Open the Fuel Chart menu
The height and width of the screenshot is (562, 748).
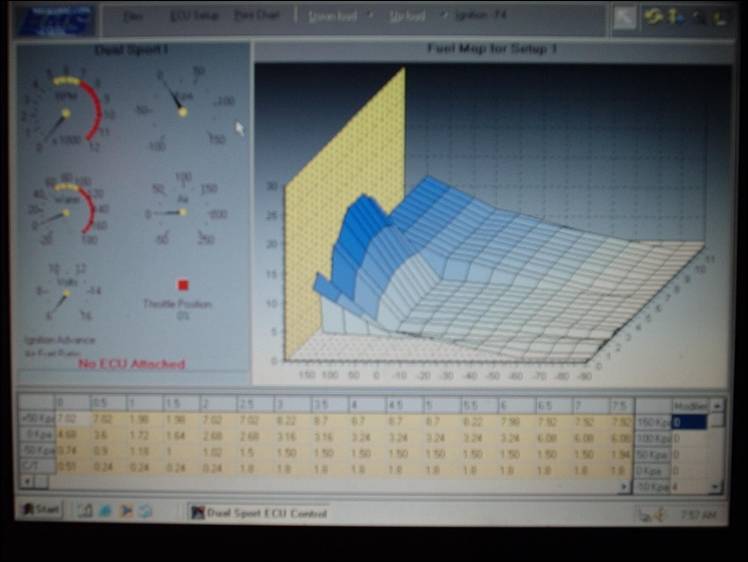(x=255, y=17)
